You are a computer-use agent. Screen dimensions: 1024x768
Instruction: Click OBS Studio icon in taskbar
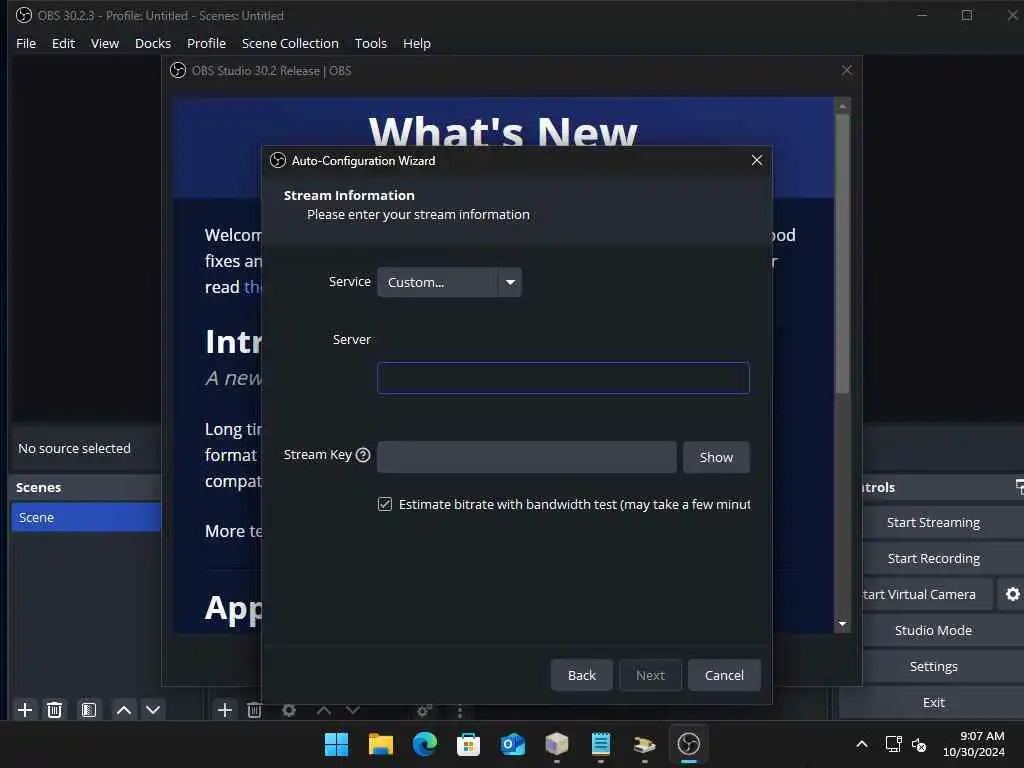[689, 744]
